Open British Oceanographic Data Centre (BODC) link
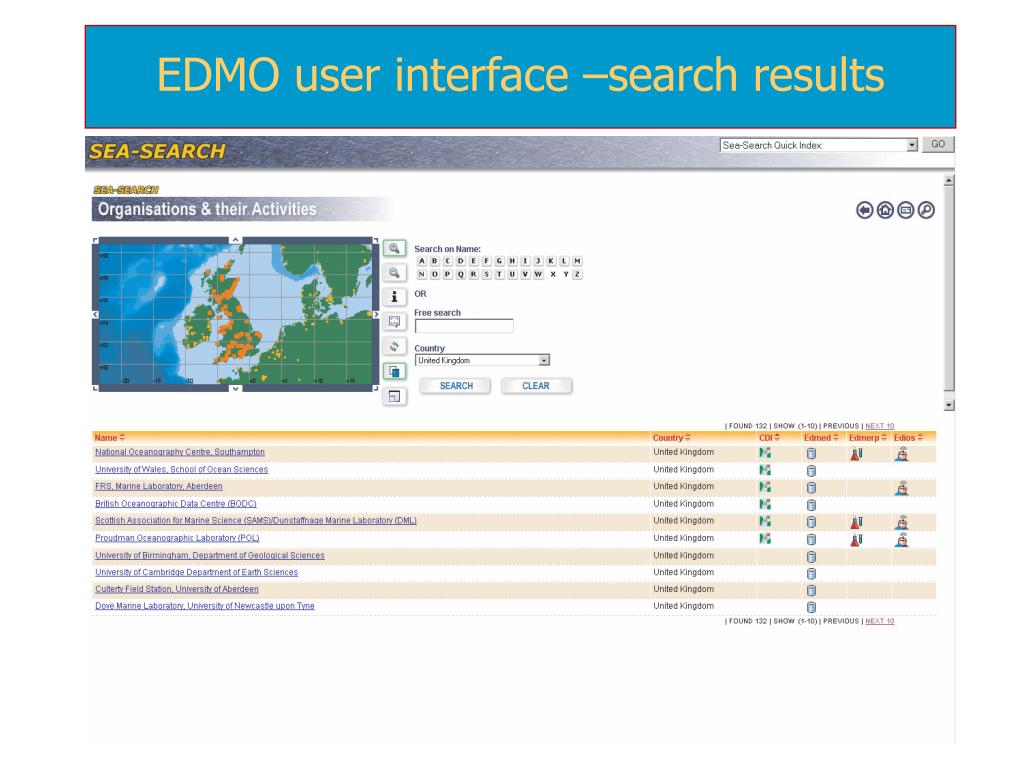 point(176,504)
